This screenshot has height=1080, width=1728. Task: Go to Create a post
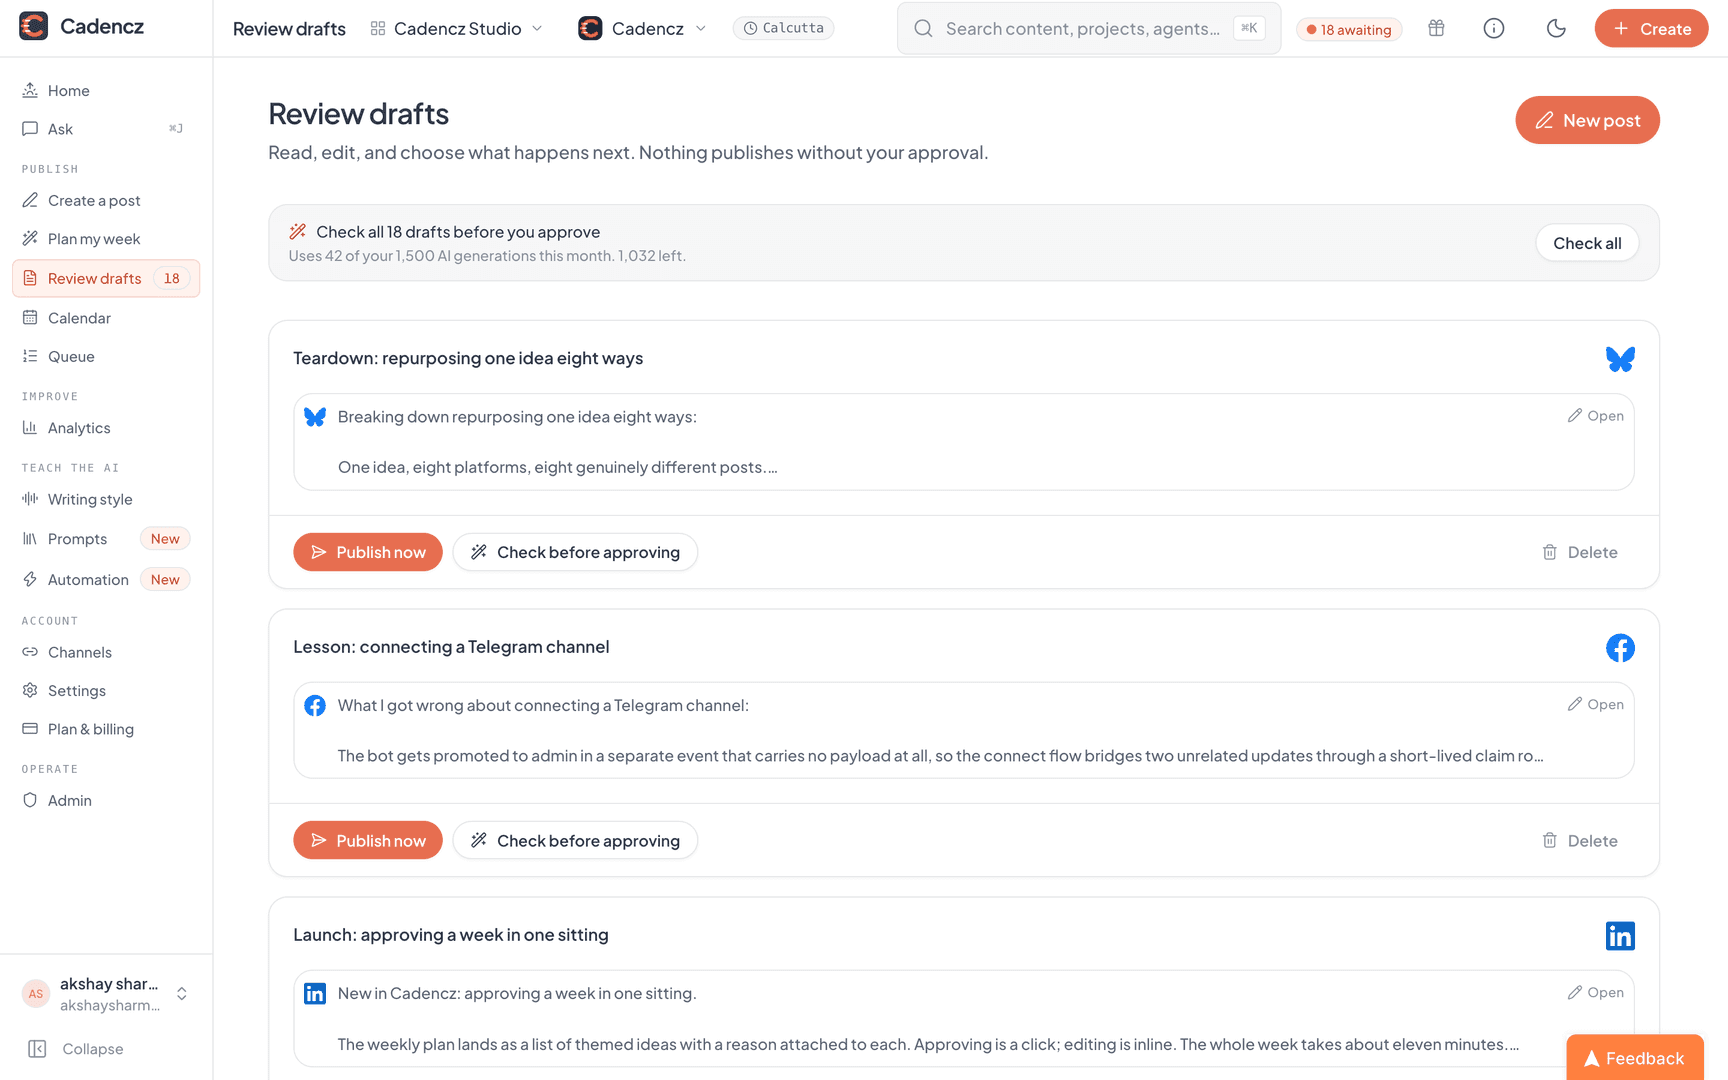pyautogui.click(x=106, y=201)
